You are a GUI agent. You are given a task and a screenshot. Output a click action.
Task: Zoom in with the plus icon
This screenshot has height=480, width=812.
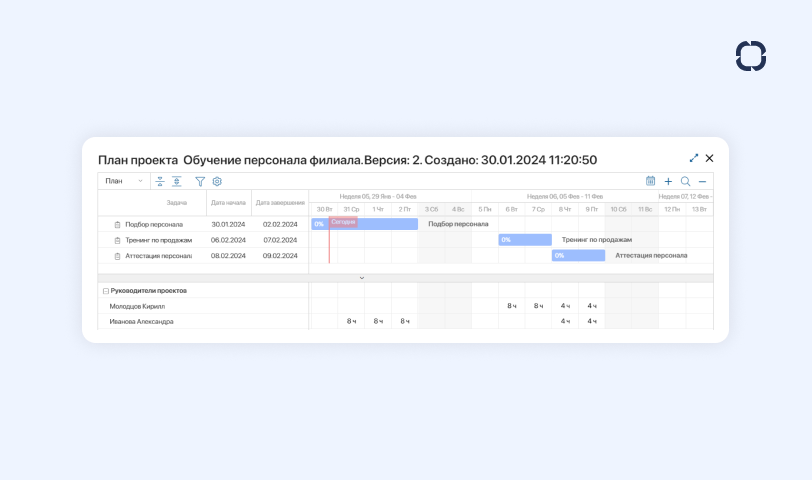(x=668, y=181)
